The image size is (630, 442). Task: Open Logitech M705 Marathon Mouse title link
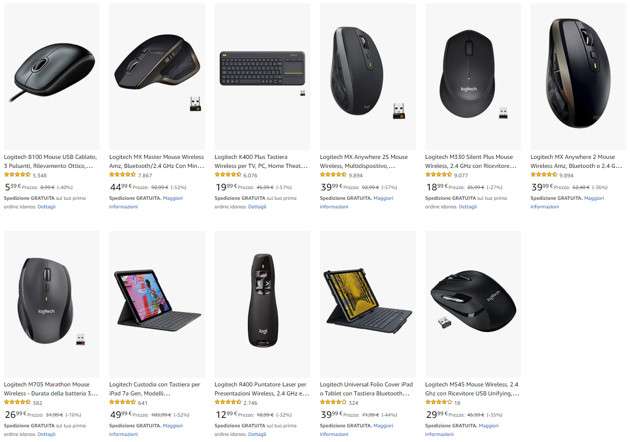pos(51,389)
